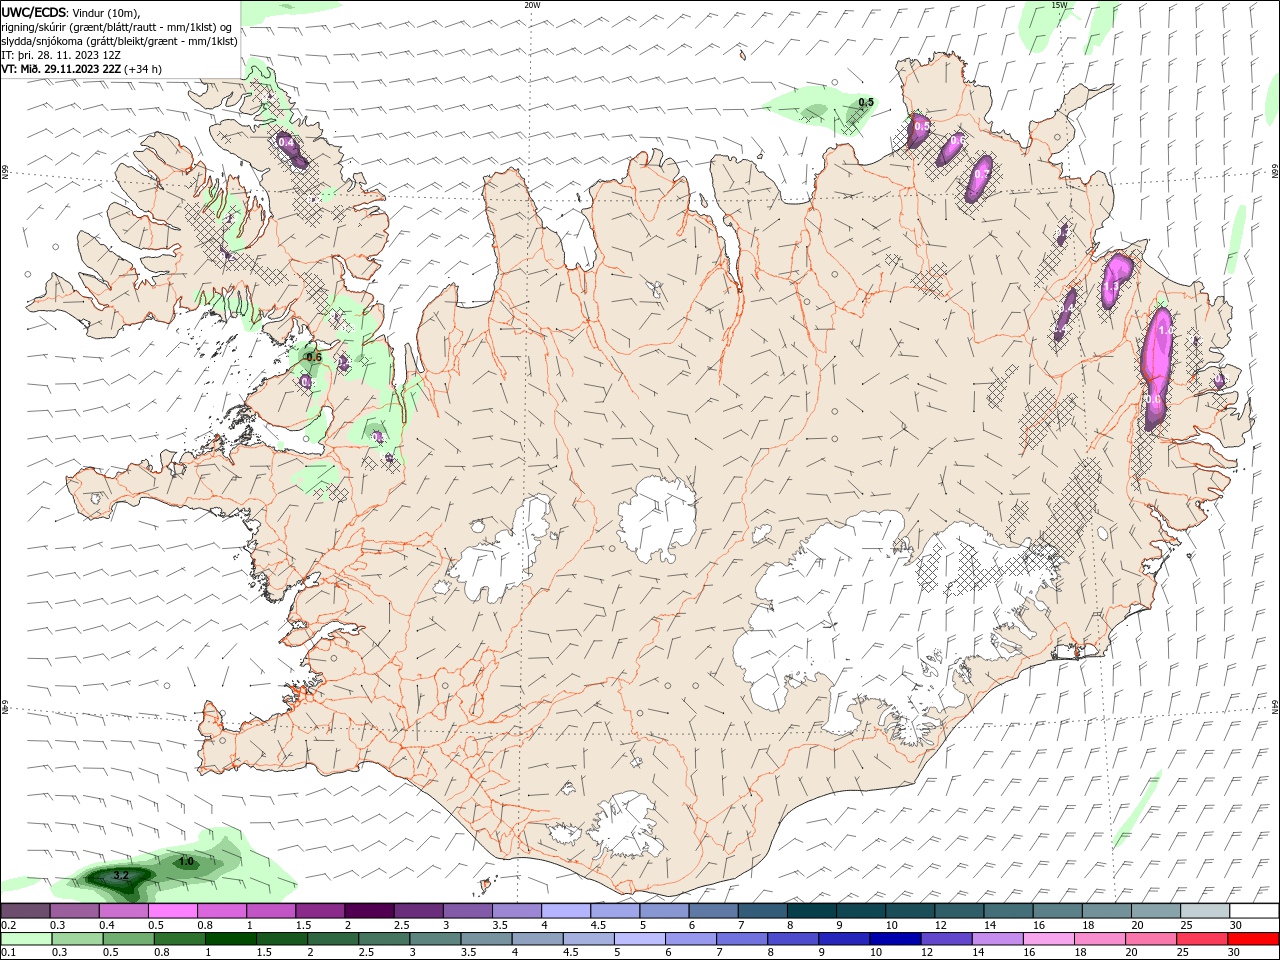Click the 1.5 label in top legend row
This screenshot has width=1280, height=960.
click(x=302, y=926)
